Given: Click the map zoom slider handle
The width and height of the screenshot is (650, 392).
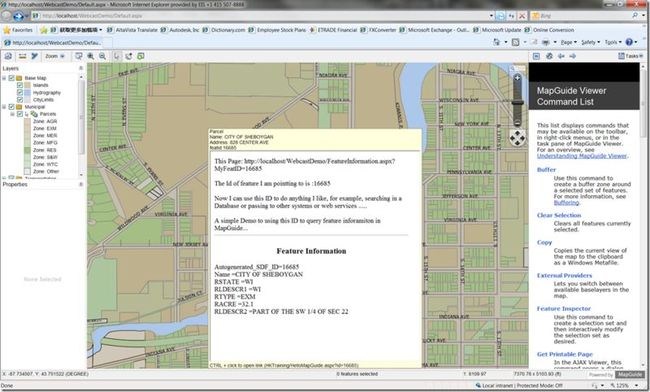Looking at the screenshot, I should pyautogui.click(x=517, y=101).
